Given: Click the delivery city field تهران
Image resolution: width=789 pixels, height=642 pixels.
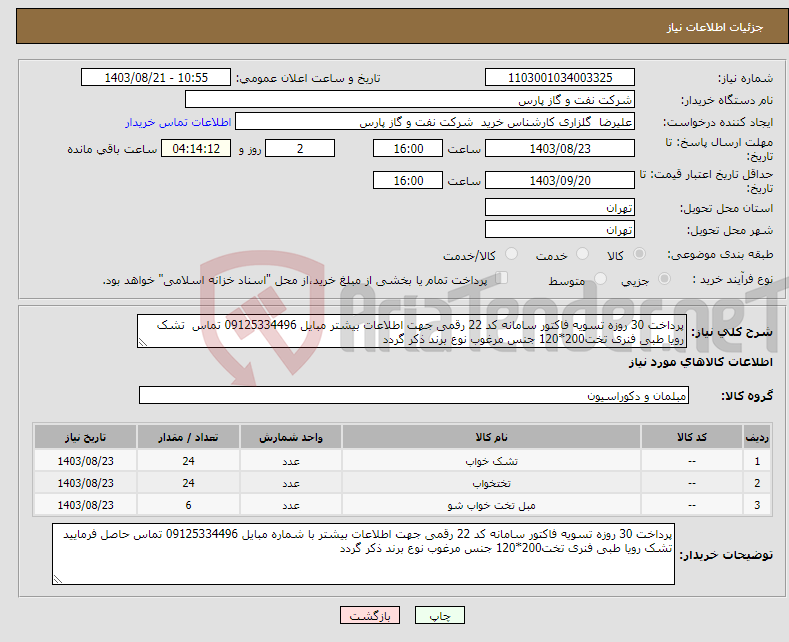Looking at the screenshot, I should tap(560, 229).
